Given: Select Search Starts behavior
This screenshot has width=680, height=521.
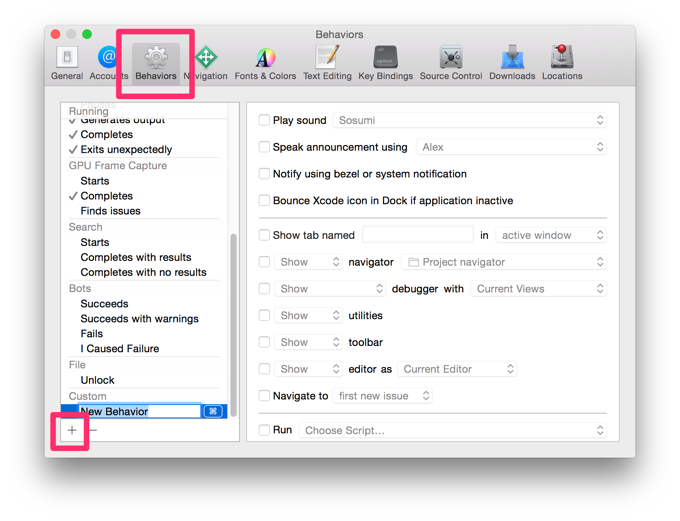Looking at the screenshot, I should [95, 242].
